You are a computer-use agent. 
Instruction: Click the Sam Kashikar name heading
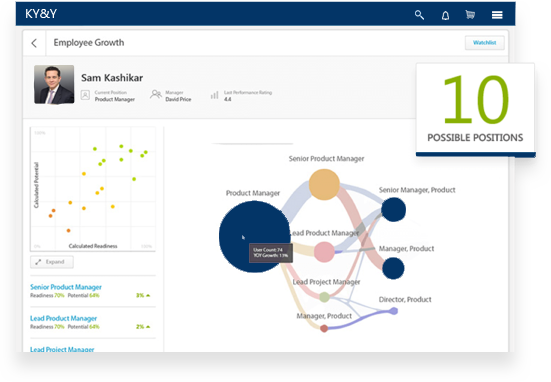112,78
